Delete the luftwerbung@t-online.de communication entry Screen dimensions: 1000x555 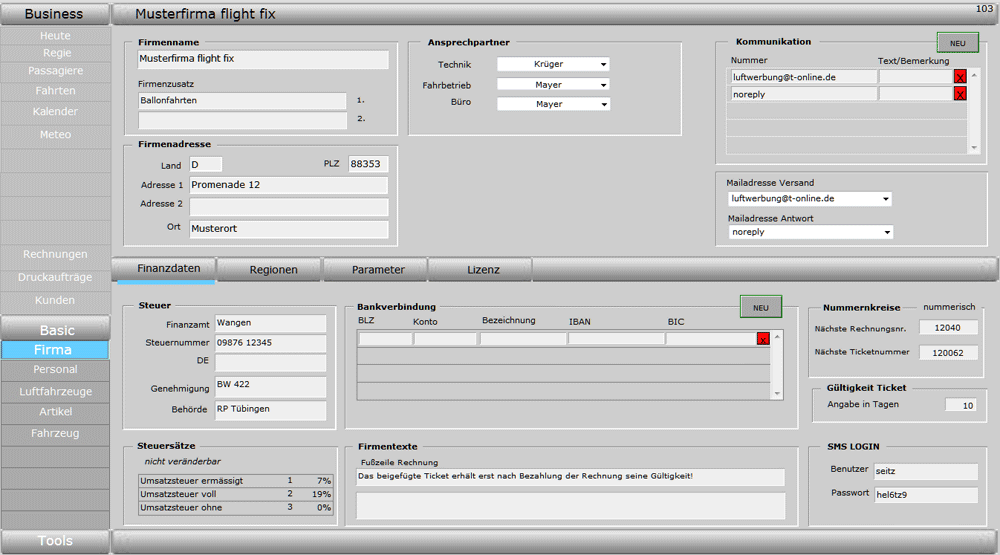tap(960, 77)
